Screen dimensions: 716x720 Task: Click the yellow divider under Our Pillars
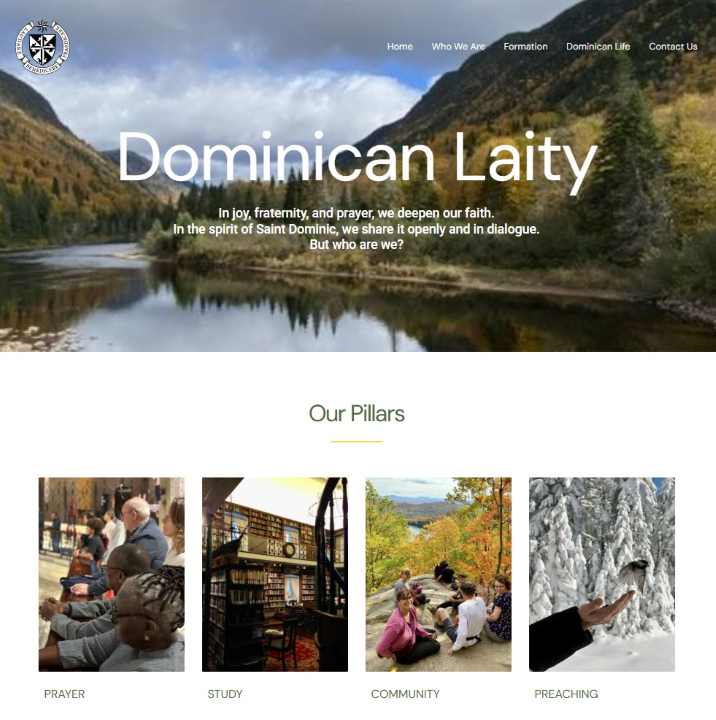[x=357, y=442]
